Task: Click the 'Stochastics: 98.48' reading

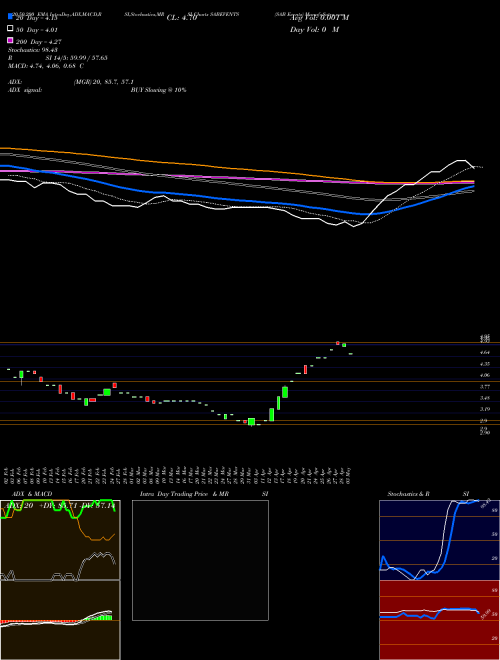Action: pyautogui.click(x=33, y=50)
